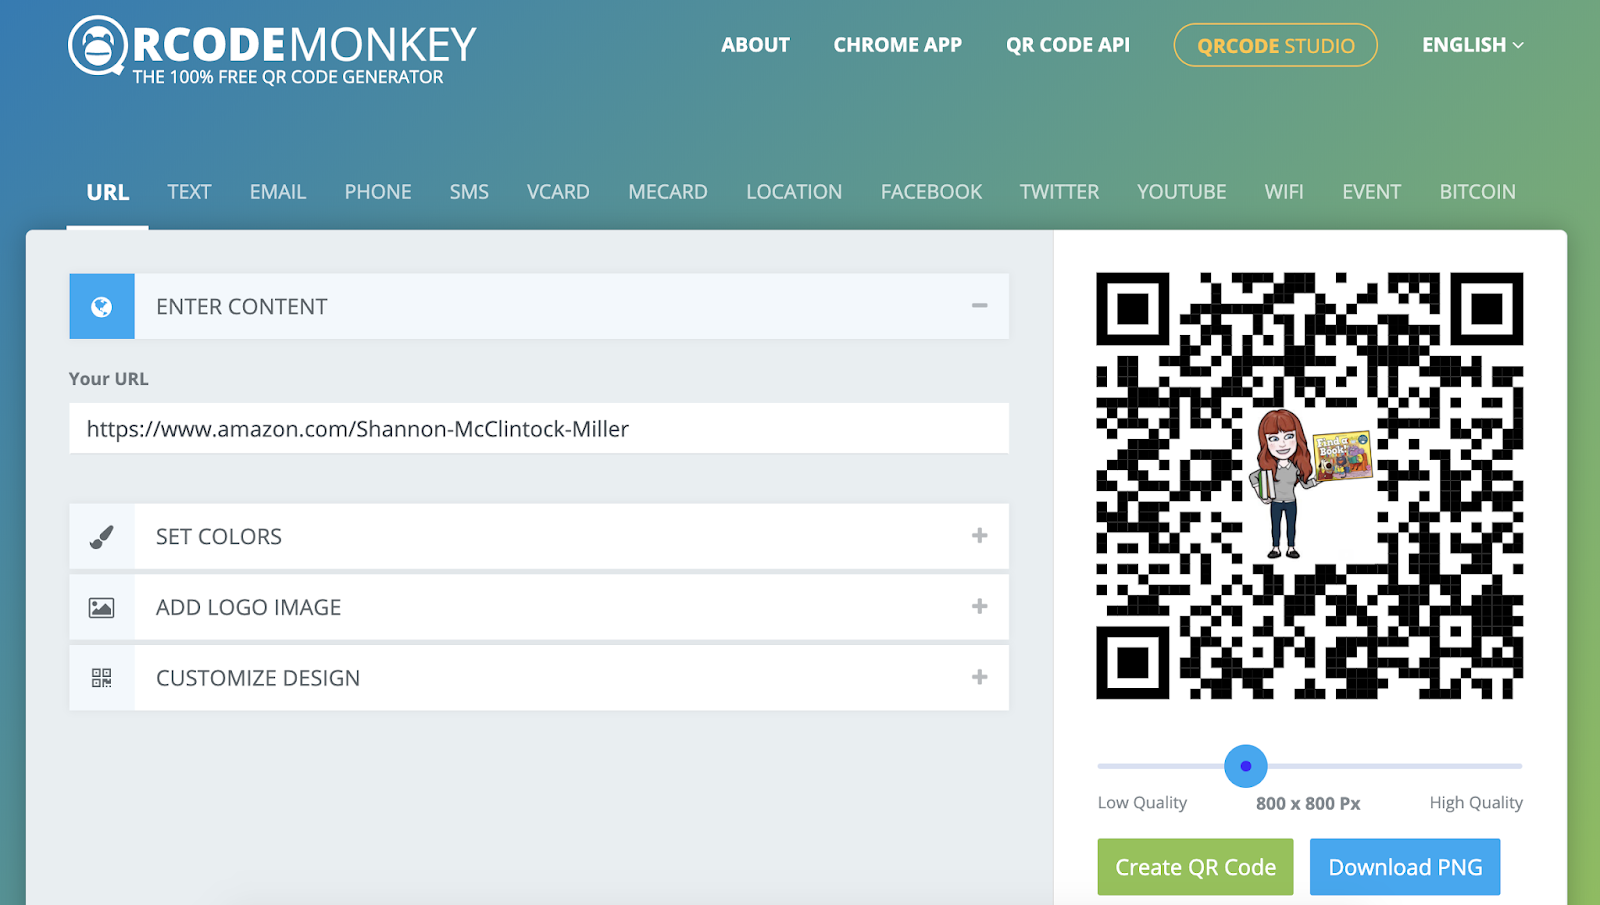Collapse the Enter Content section

pos(979,306)
